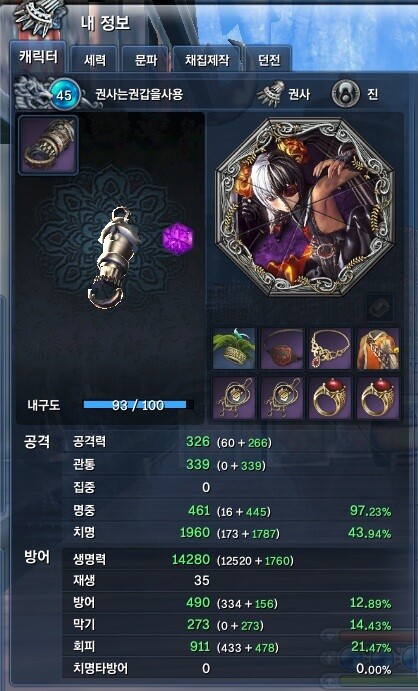This screenshot has width=418, height=691.
Task: Switch to the 세력 tab
Action: (x=94, y=59)
